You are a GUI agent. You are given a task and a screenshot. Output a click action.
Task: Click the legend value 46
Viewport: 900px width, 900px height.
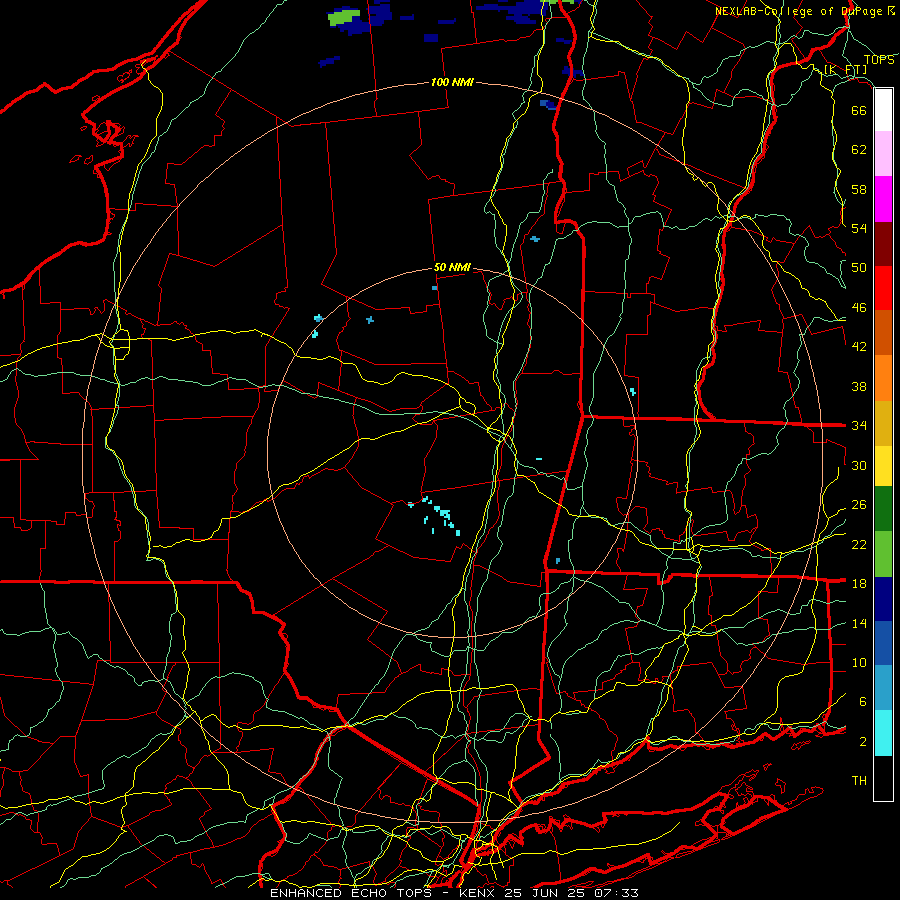[x=859, y=308]
